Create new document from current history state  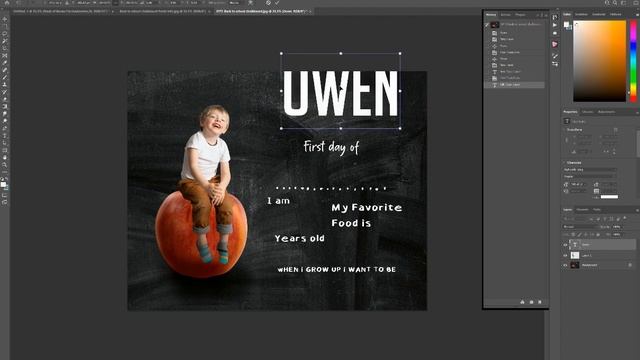point(522,302)
